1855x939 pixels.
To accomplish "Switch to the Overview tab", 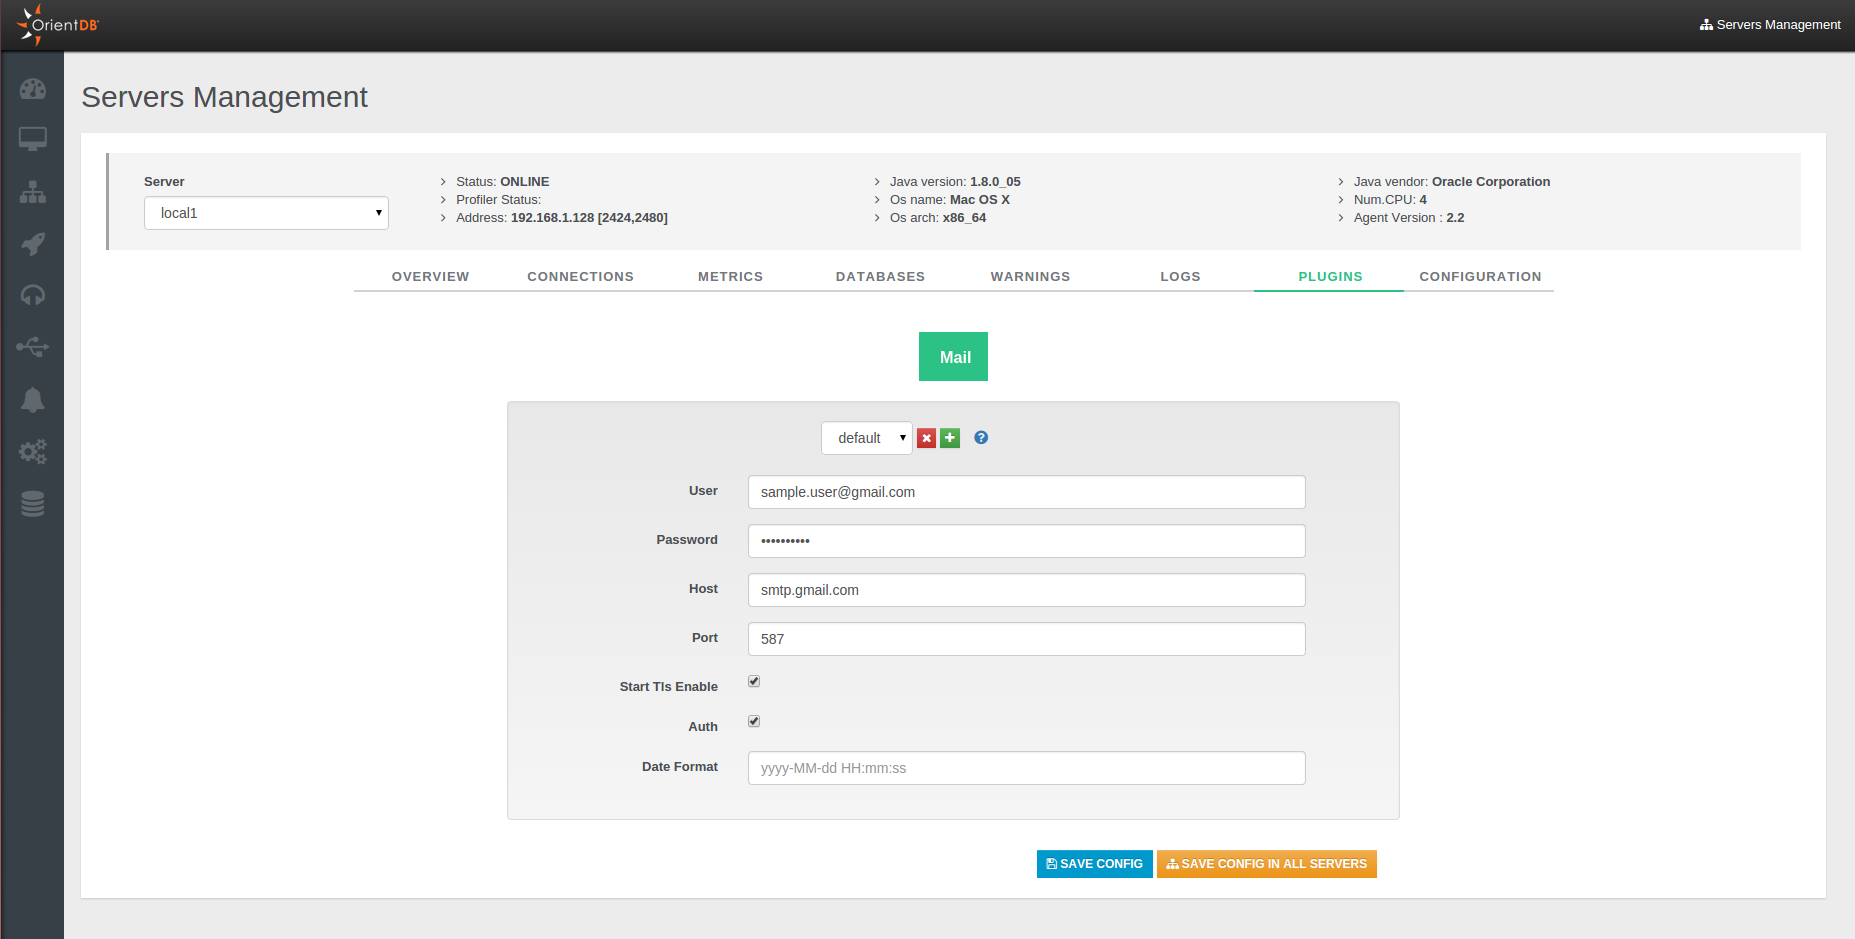I will pyautogui.click(x=430, y=277).
